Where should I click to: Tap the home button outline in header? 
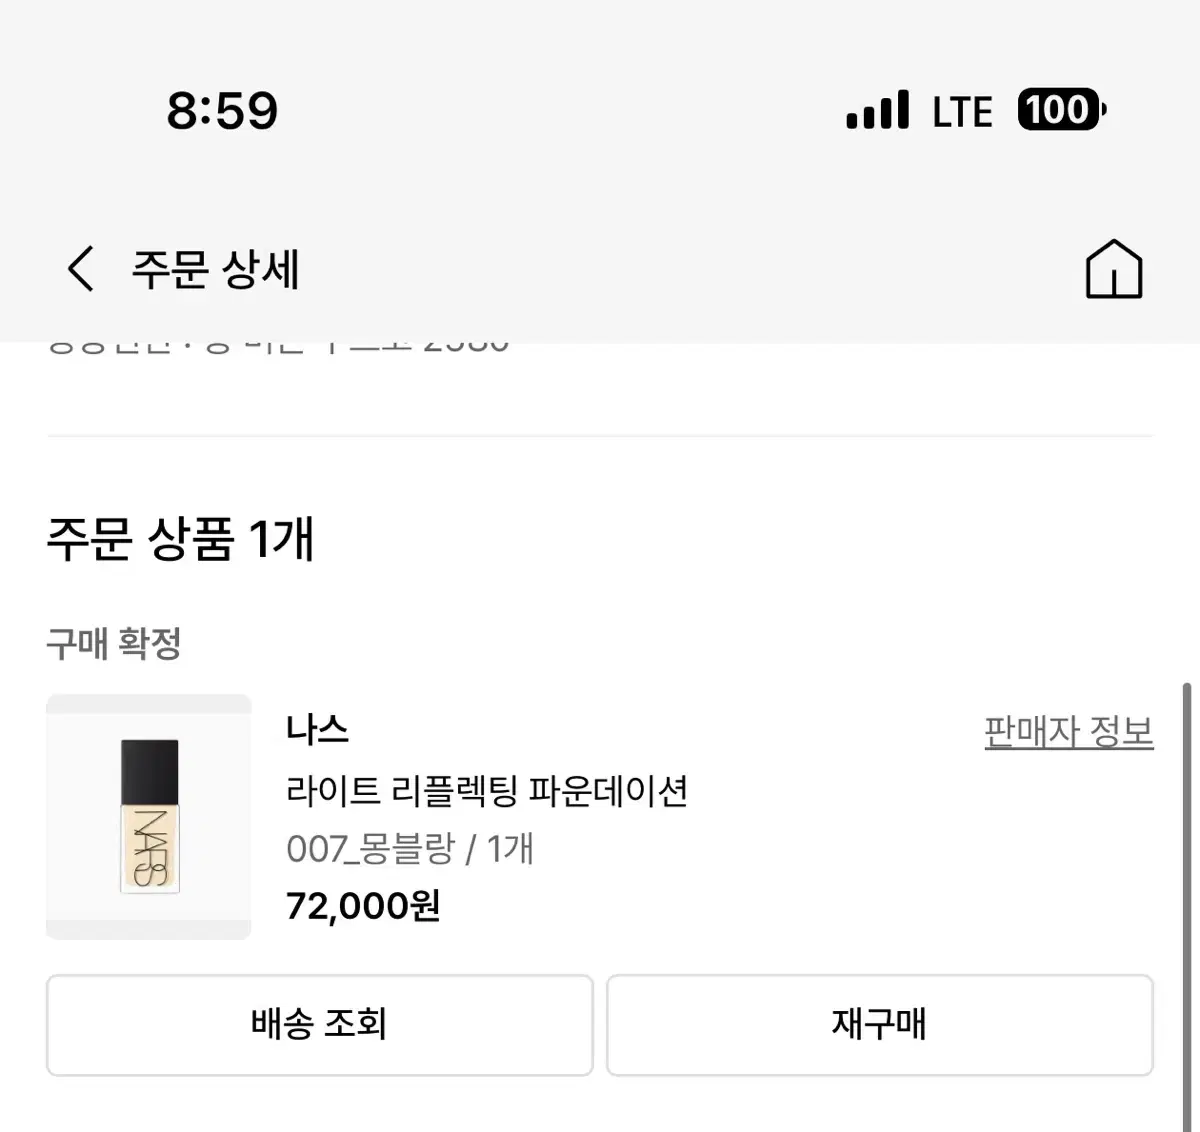[x=1114, y=268]
